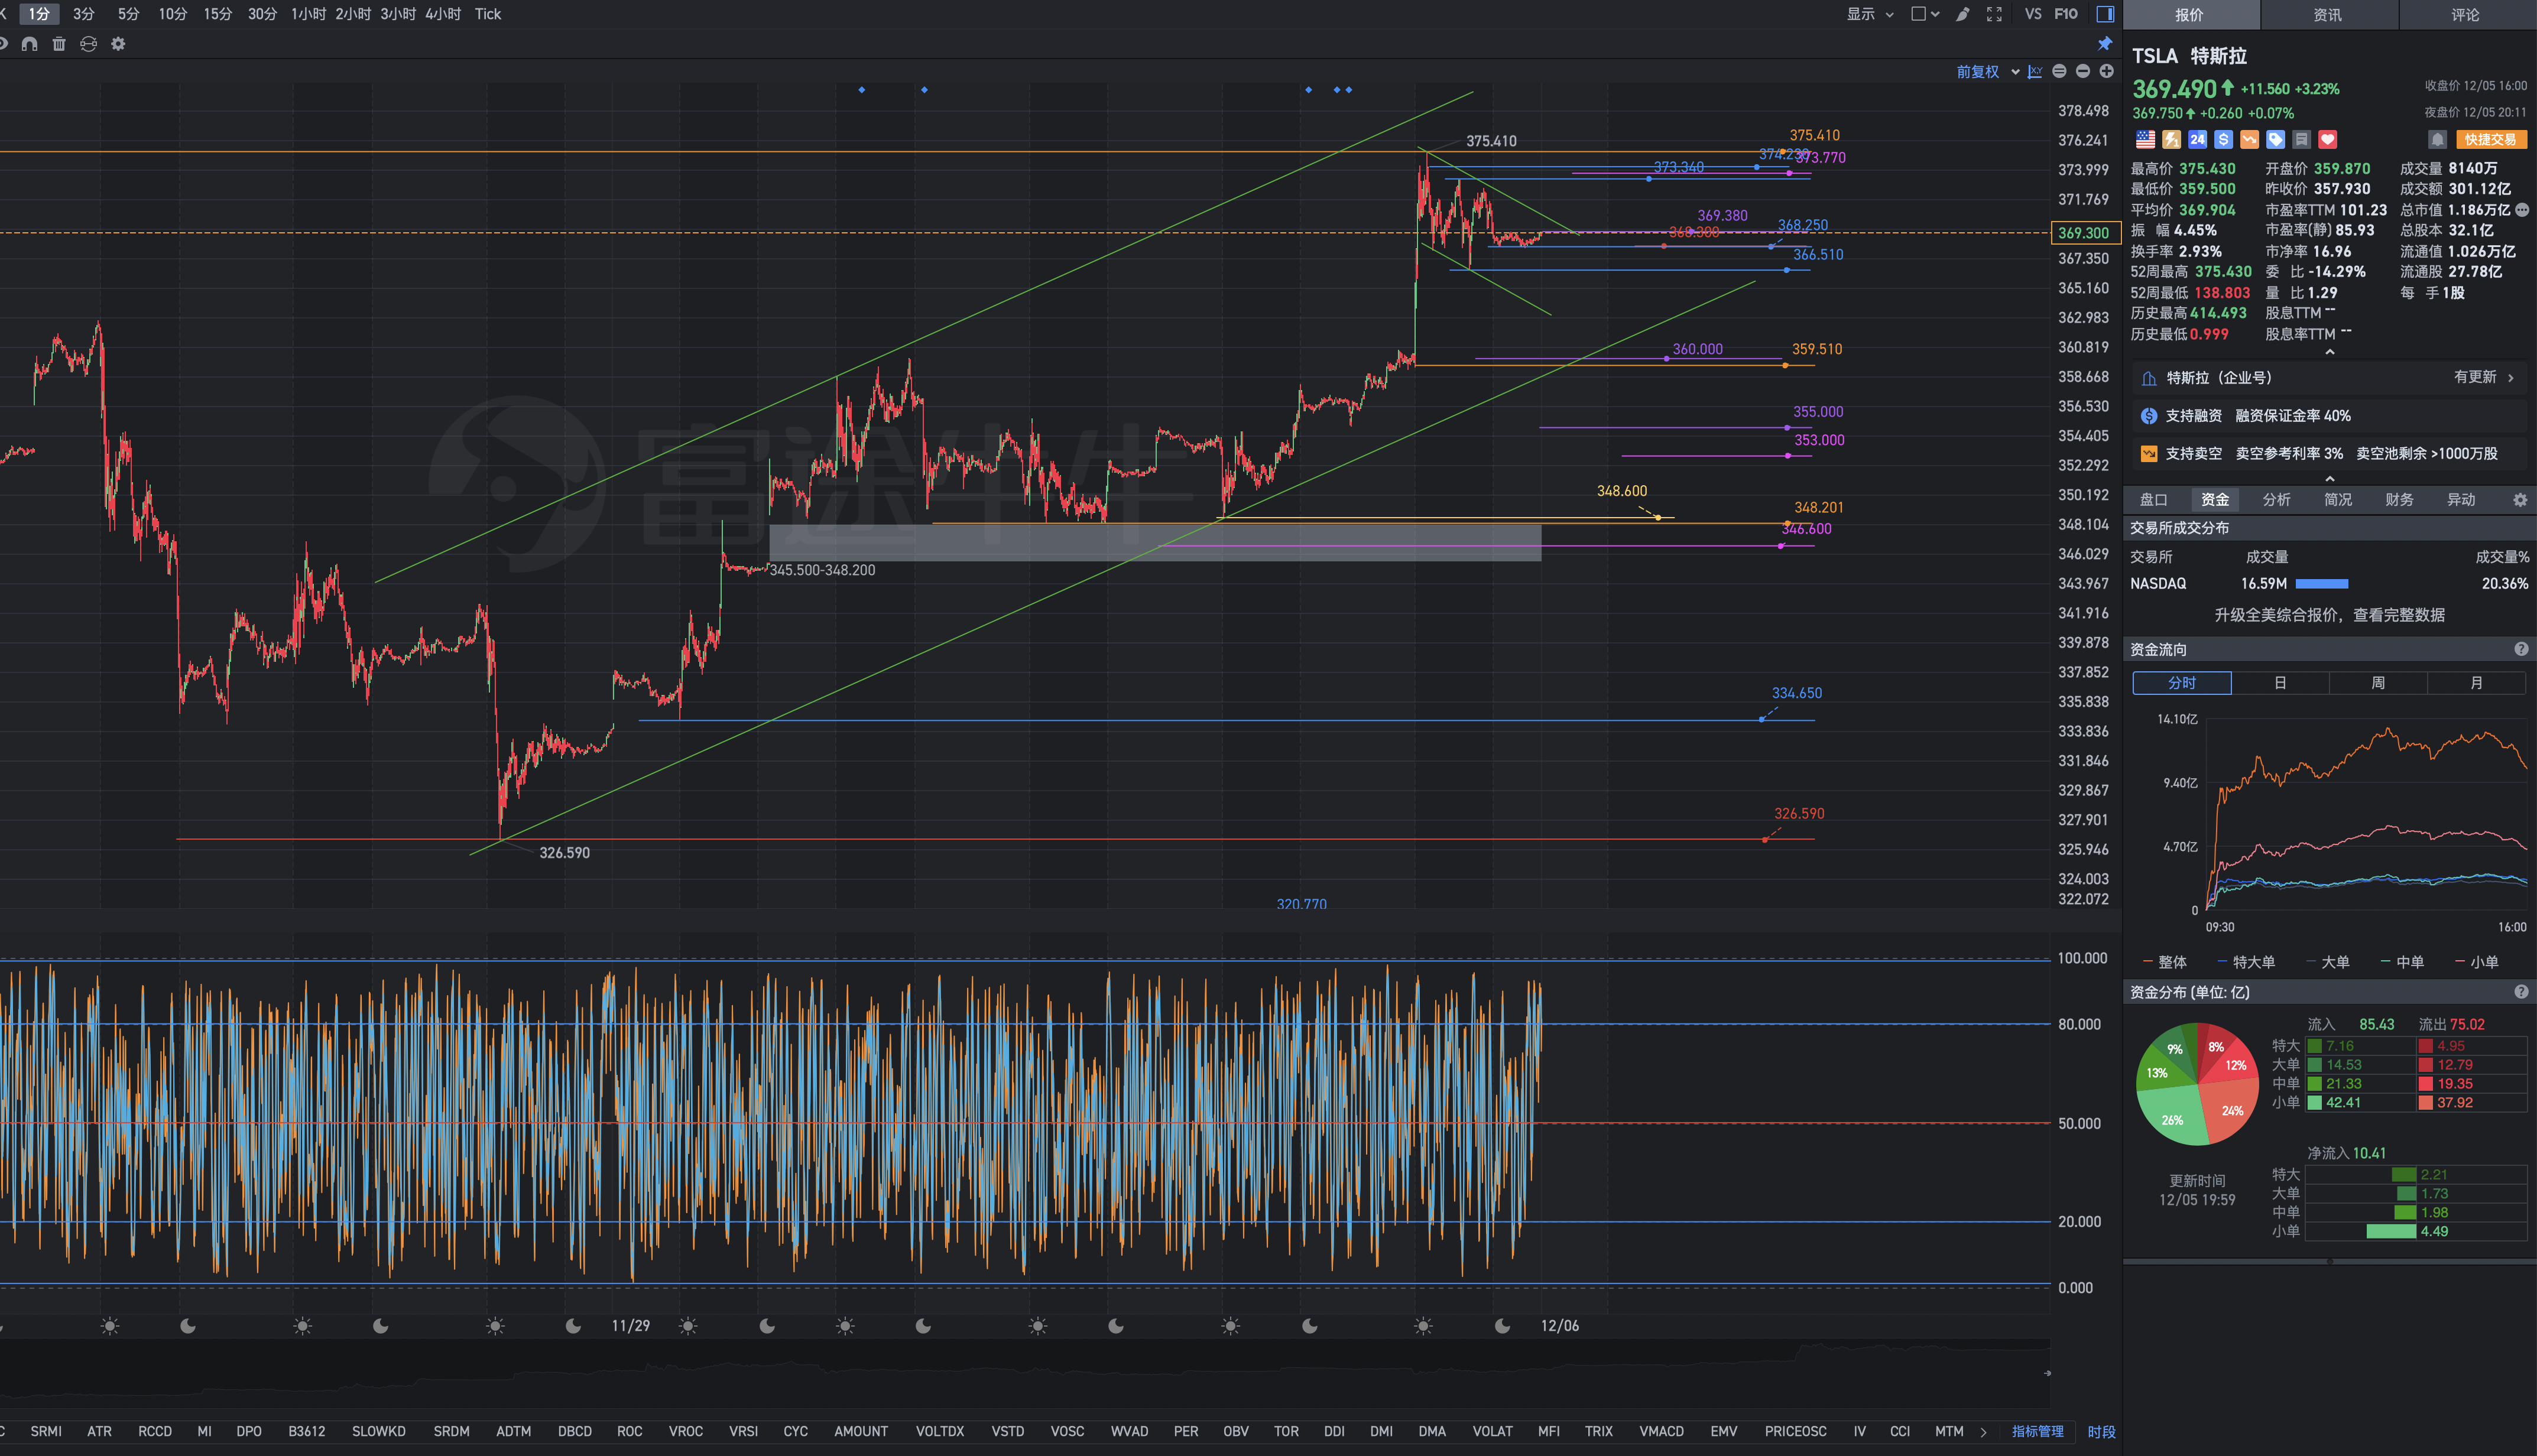Toggle 整体 line in capital flow legend
The width and height of the screenshot is (2537, 1456).
(x=2165, y=962)
